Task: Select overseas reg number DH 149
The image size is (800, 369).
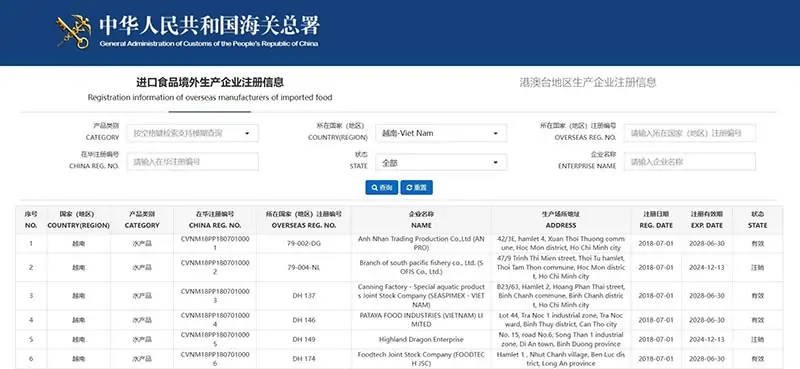Action: 304,339
